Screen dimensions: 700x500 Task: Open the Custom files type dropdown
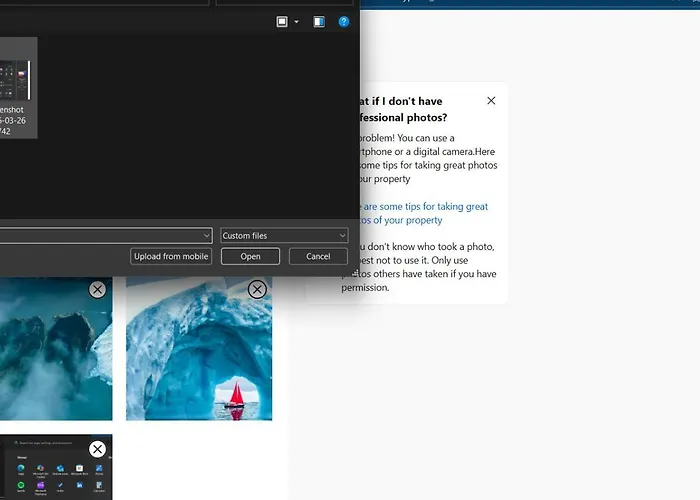(x=283, y=236)
